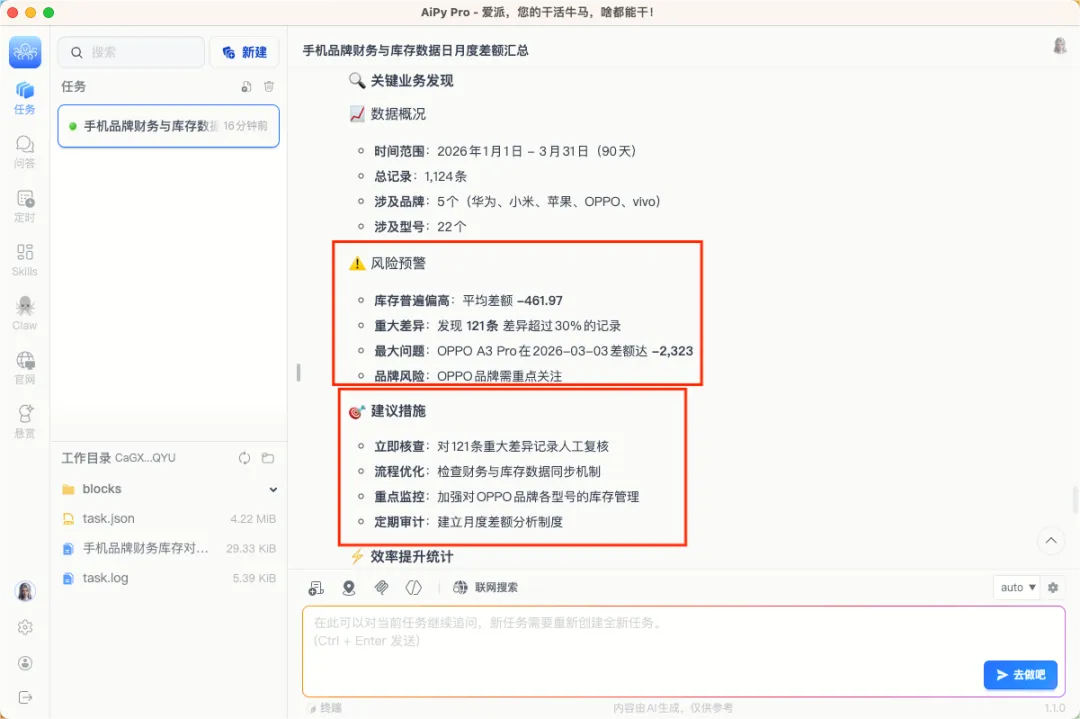Click the trash icon beside 任务 header
The image size is (1080, 719).
[x=269, y=86]
